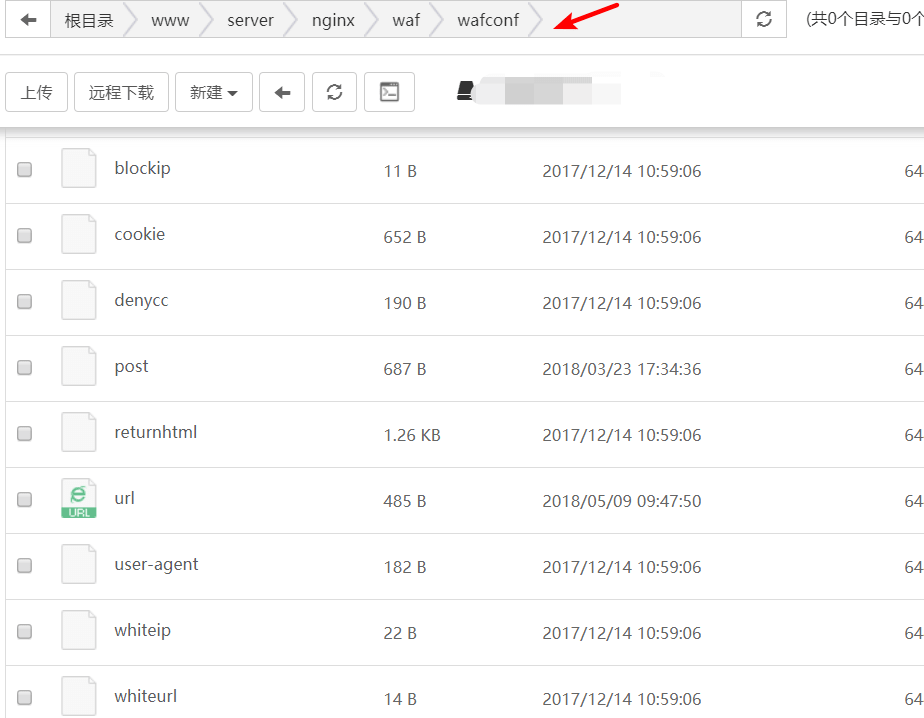Tick the checkbox for blockip
924x718 pixels.
(x=24, y=170)
